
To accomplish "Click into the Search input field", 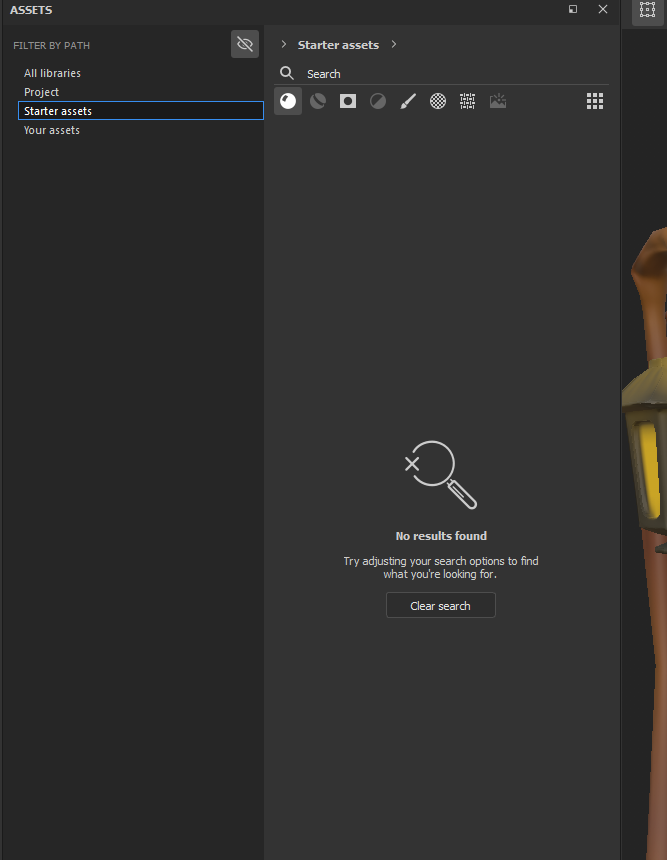I will [450, 74].
